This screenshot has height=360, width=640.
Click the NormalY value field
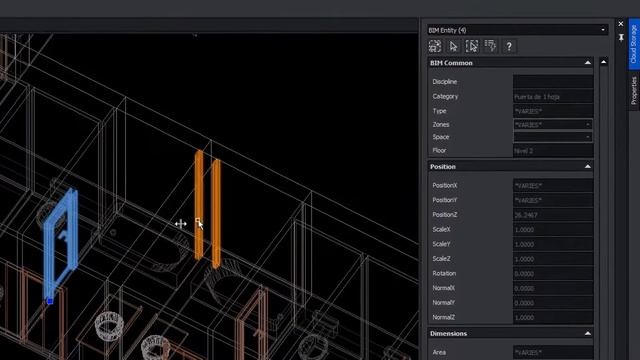553,303
